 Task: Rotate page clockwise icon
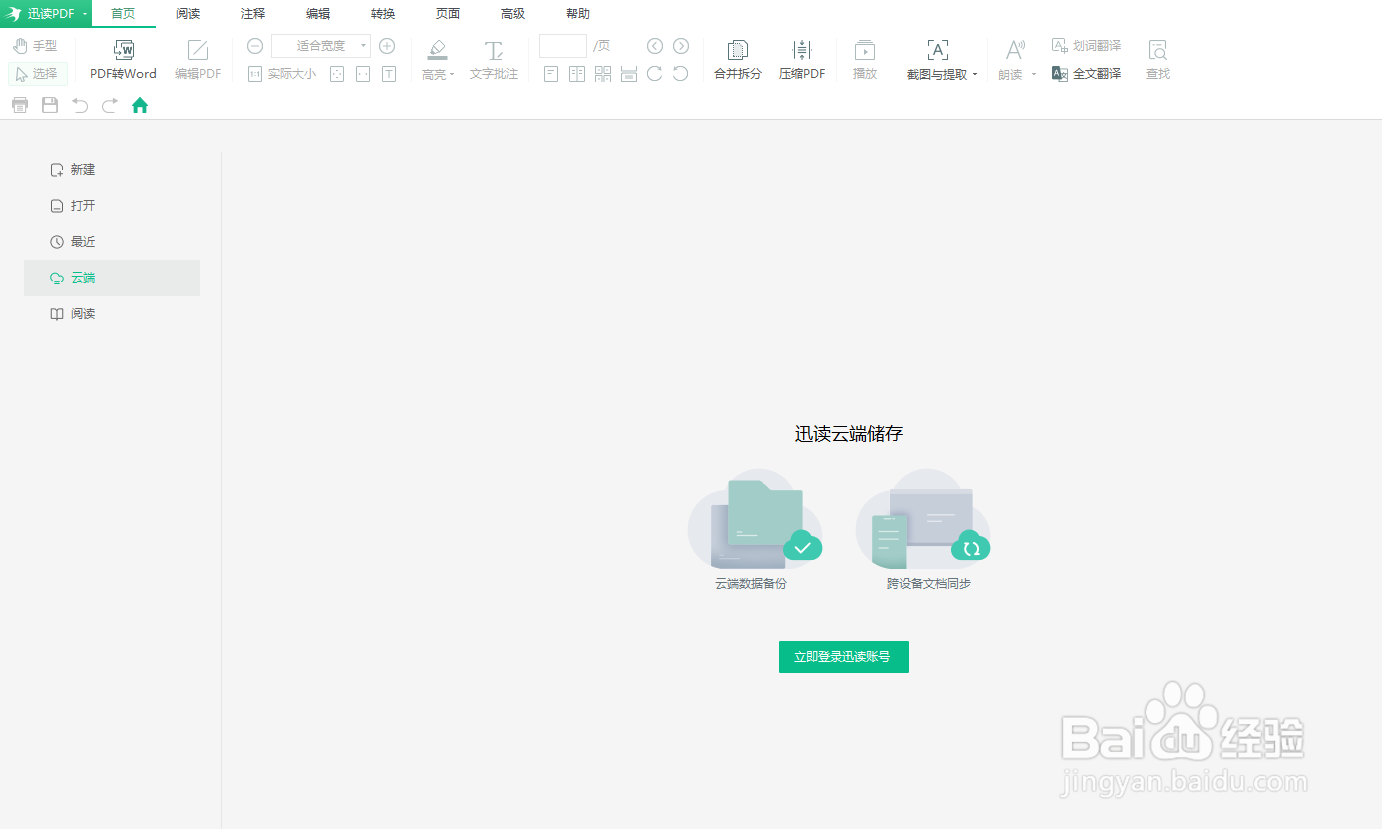click(655, 74)
